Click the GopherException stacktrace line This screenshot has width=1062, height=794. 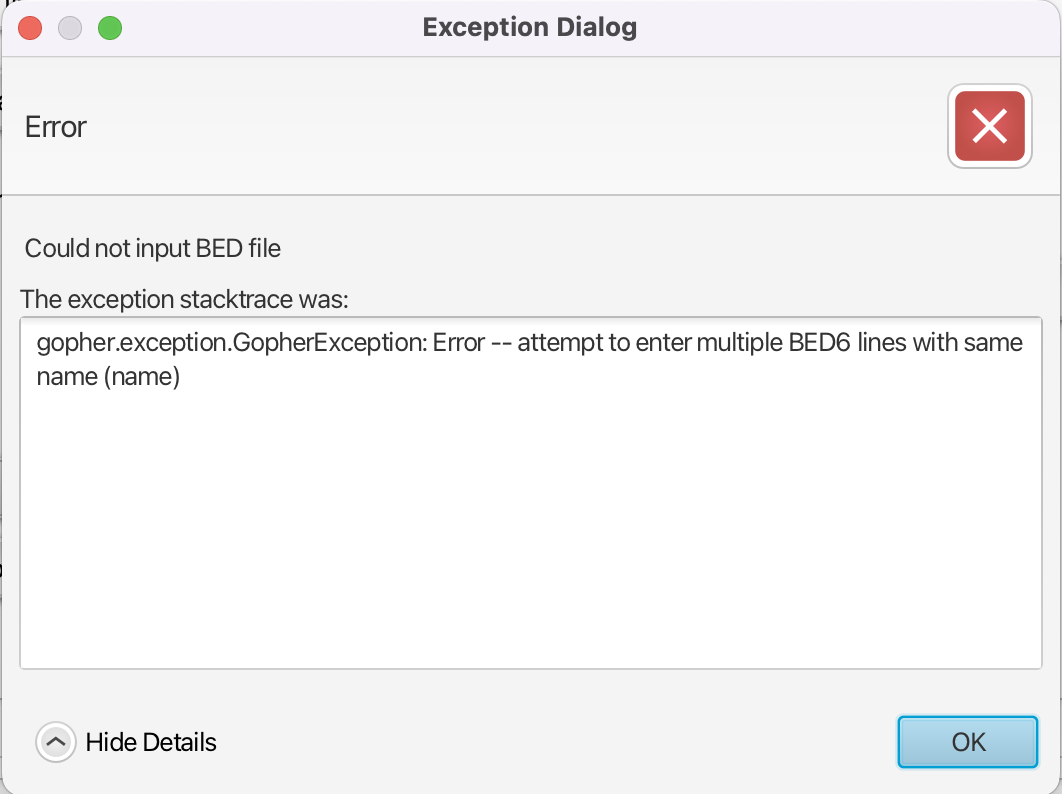coord(400,342)
